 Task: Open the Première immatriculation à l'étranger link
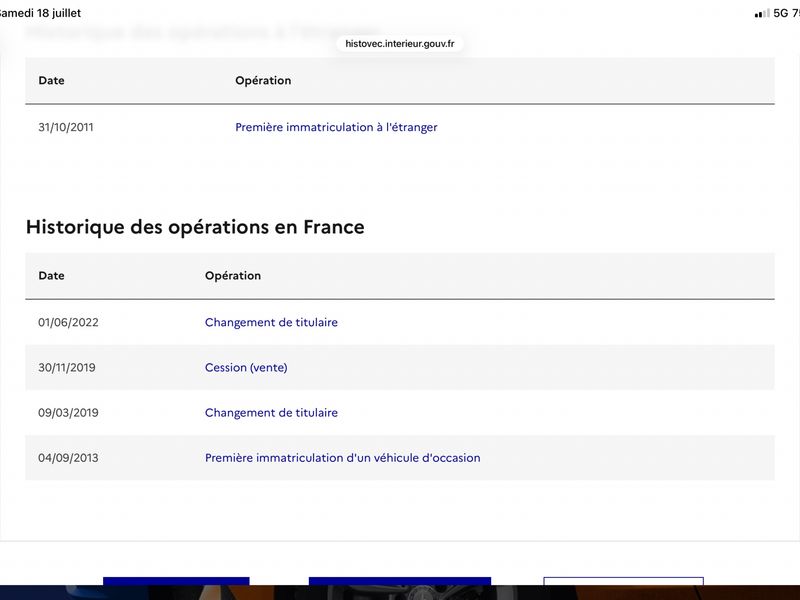click(336, 127)
